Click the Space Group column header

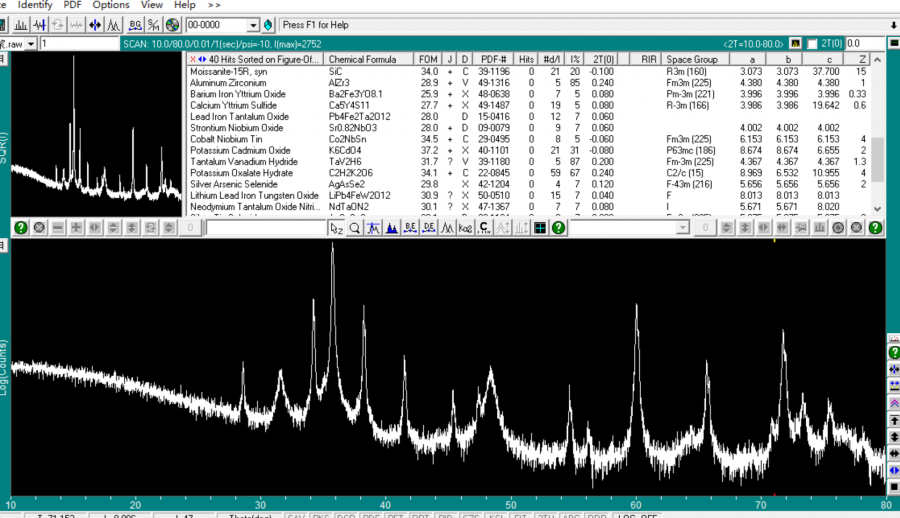tap(693, 60)
